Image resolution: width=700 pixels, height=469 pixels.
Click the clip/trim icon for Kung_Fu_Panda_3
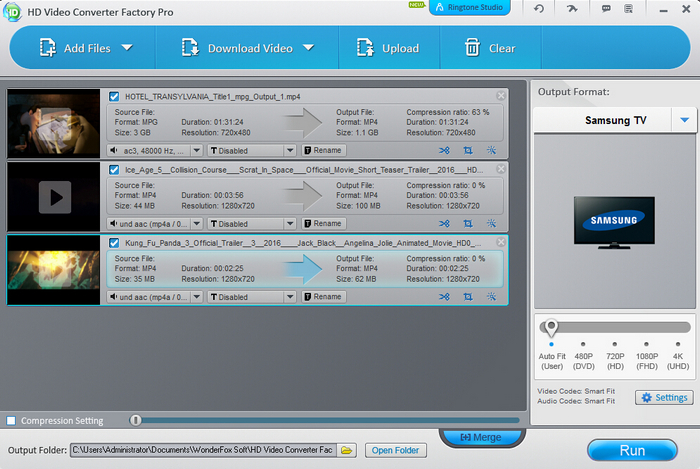click(444, 297)
